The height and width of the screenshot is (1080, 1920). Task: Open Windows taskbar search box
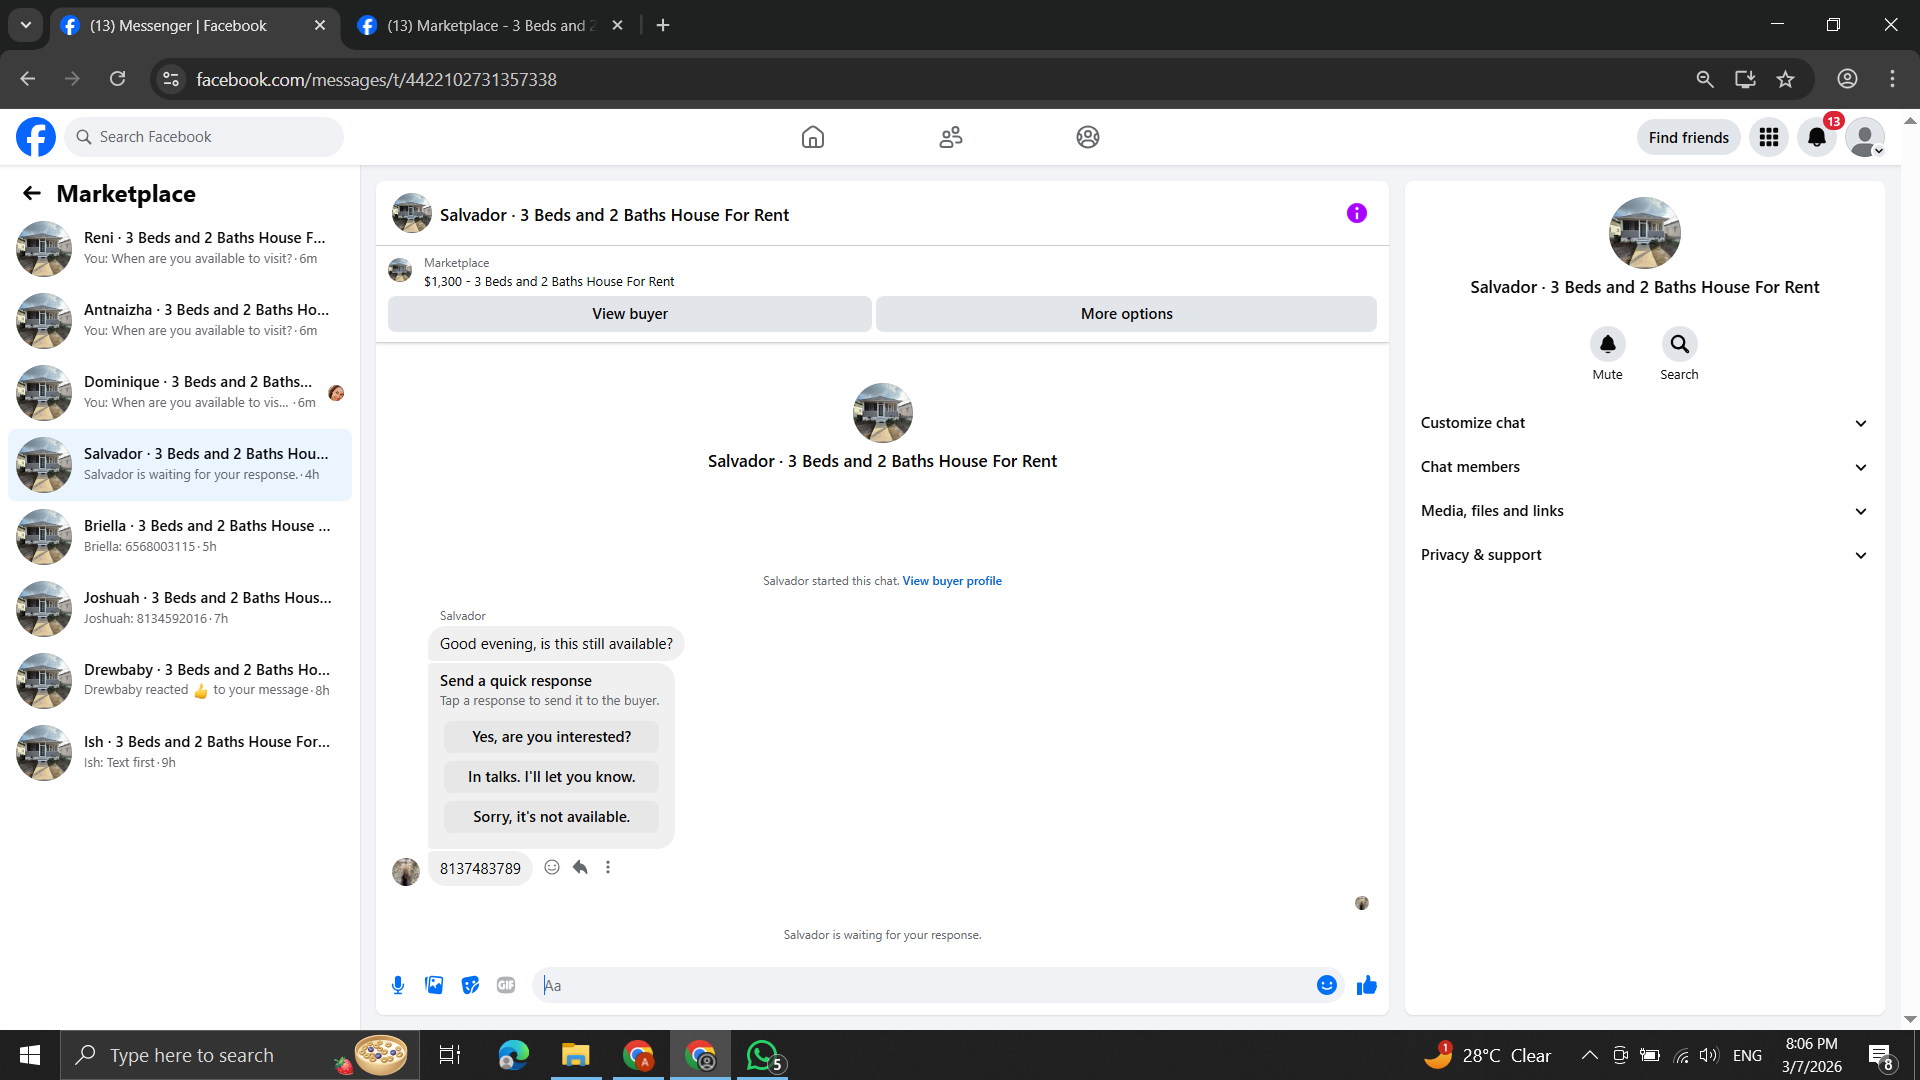(240, 1055)
